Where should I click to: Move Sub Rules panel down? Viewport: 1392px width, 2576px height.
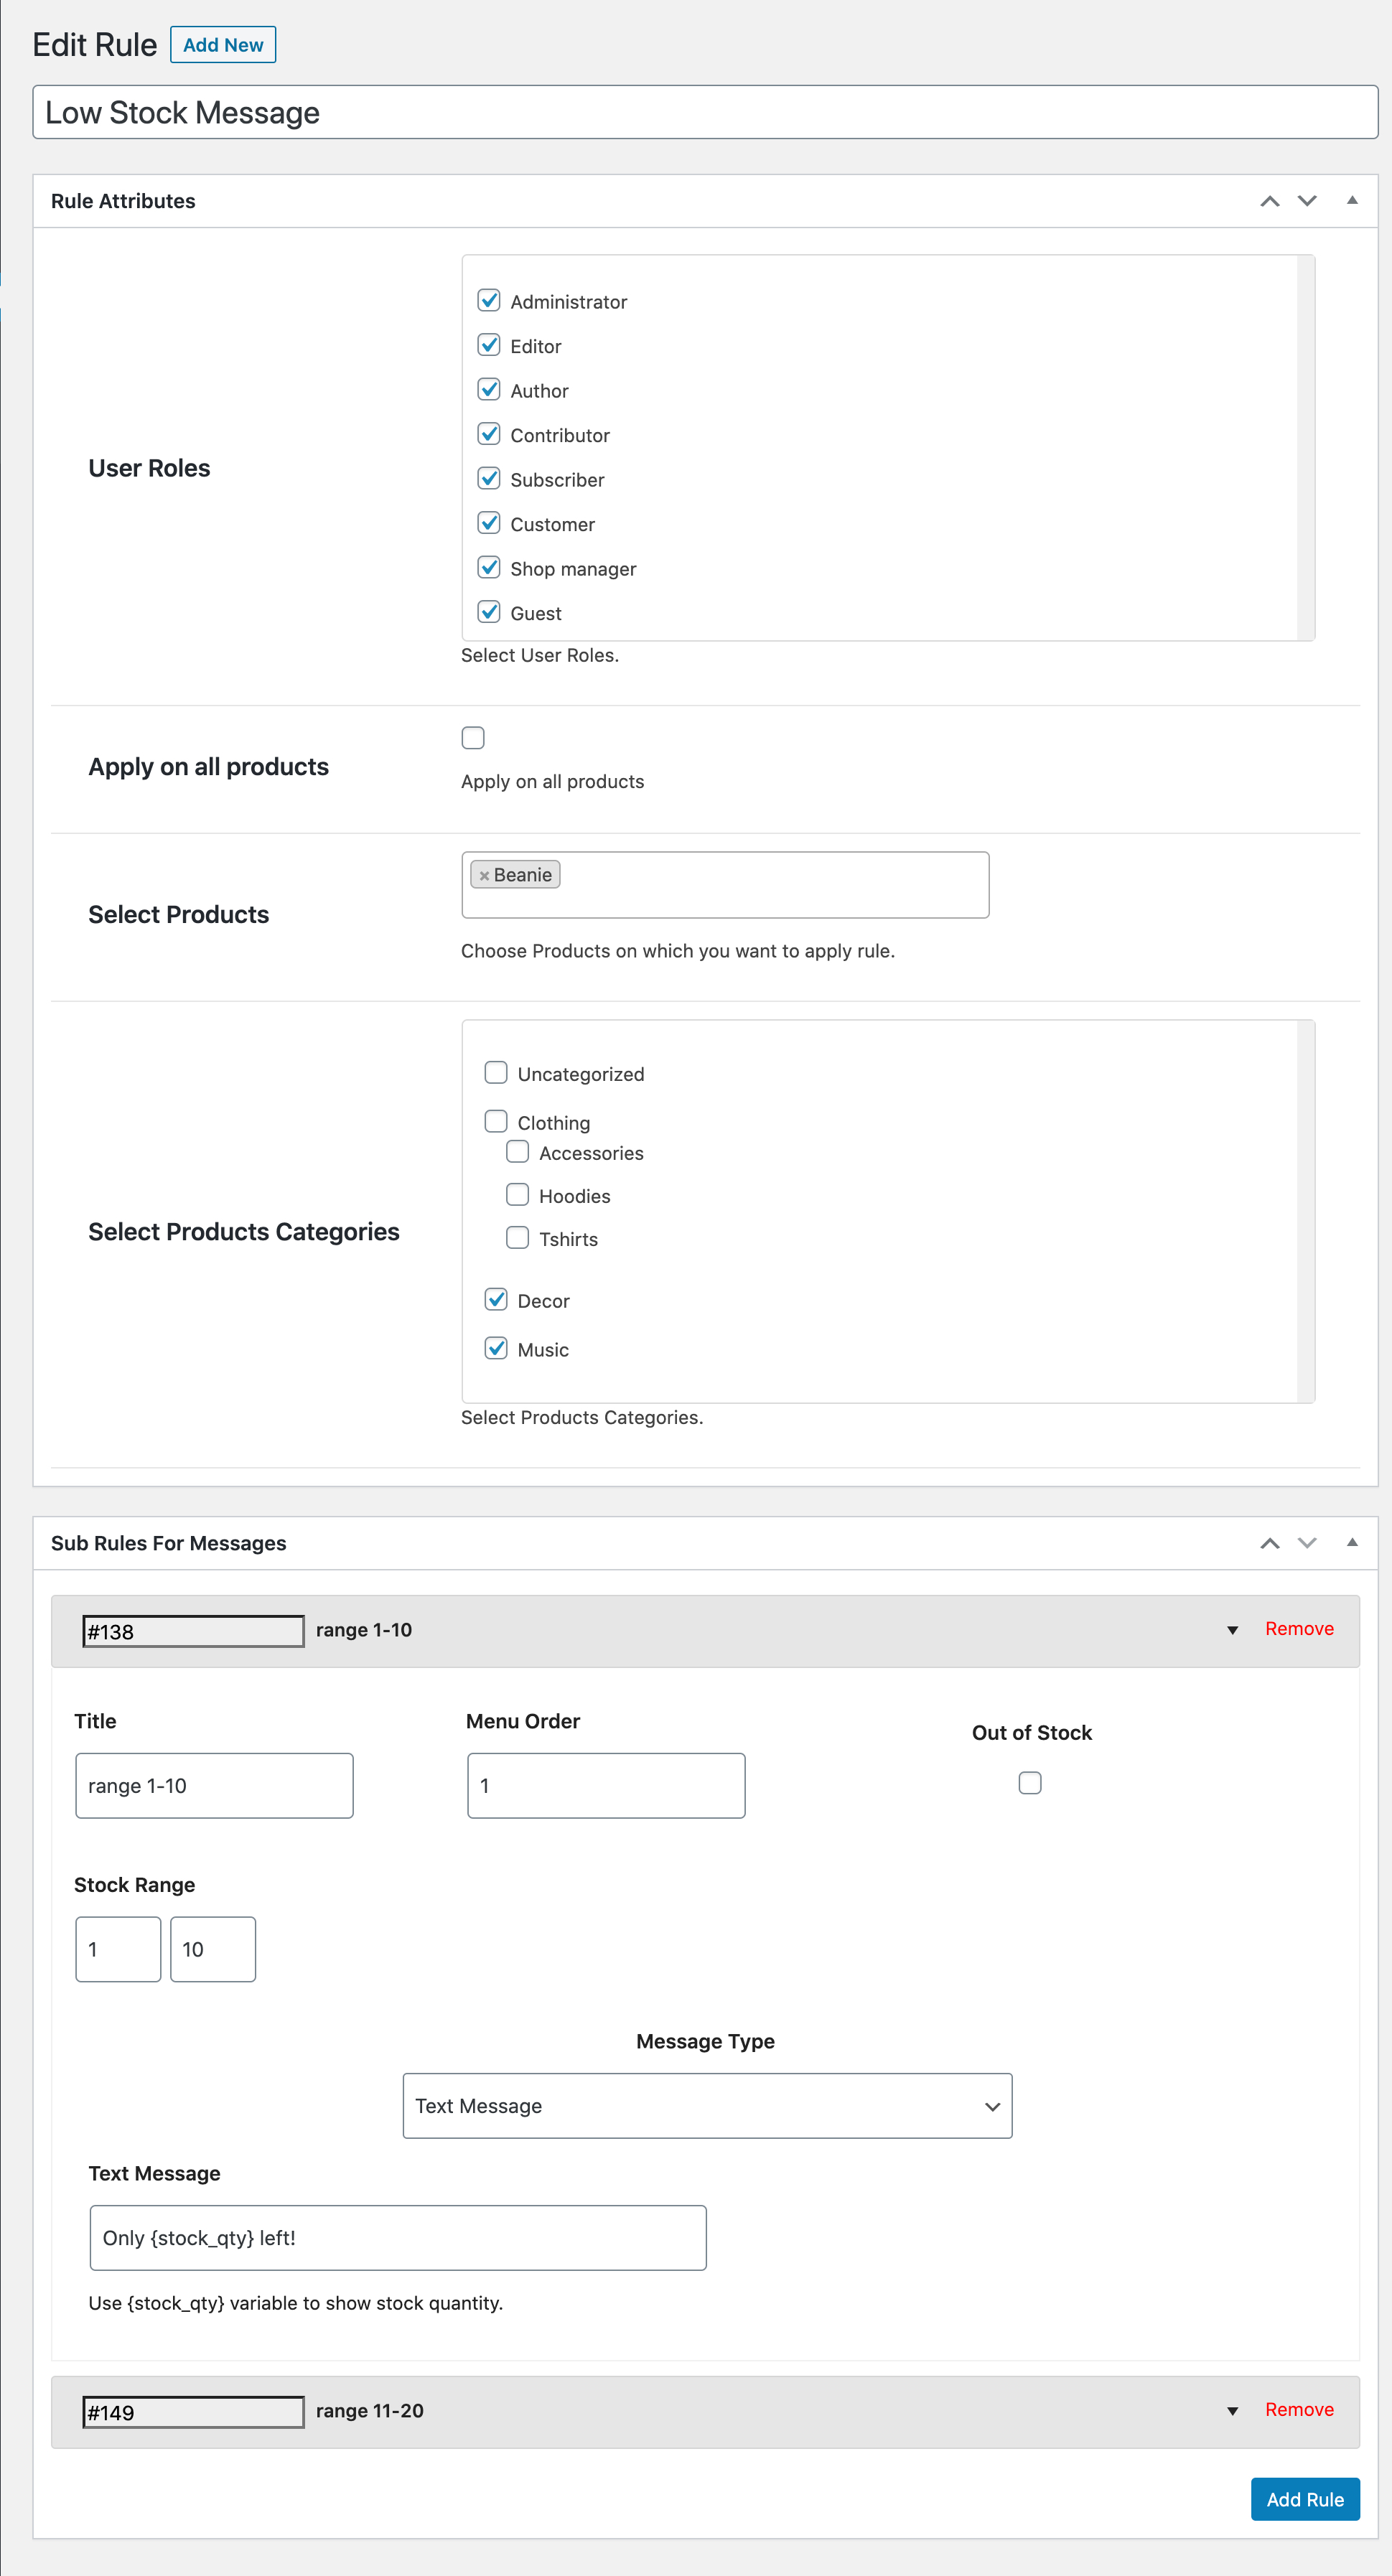click(1306, 1543)
